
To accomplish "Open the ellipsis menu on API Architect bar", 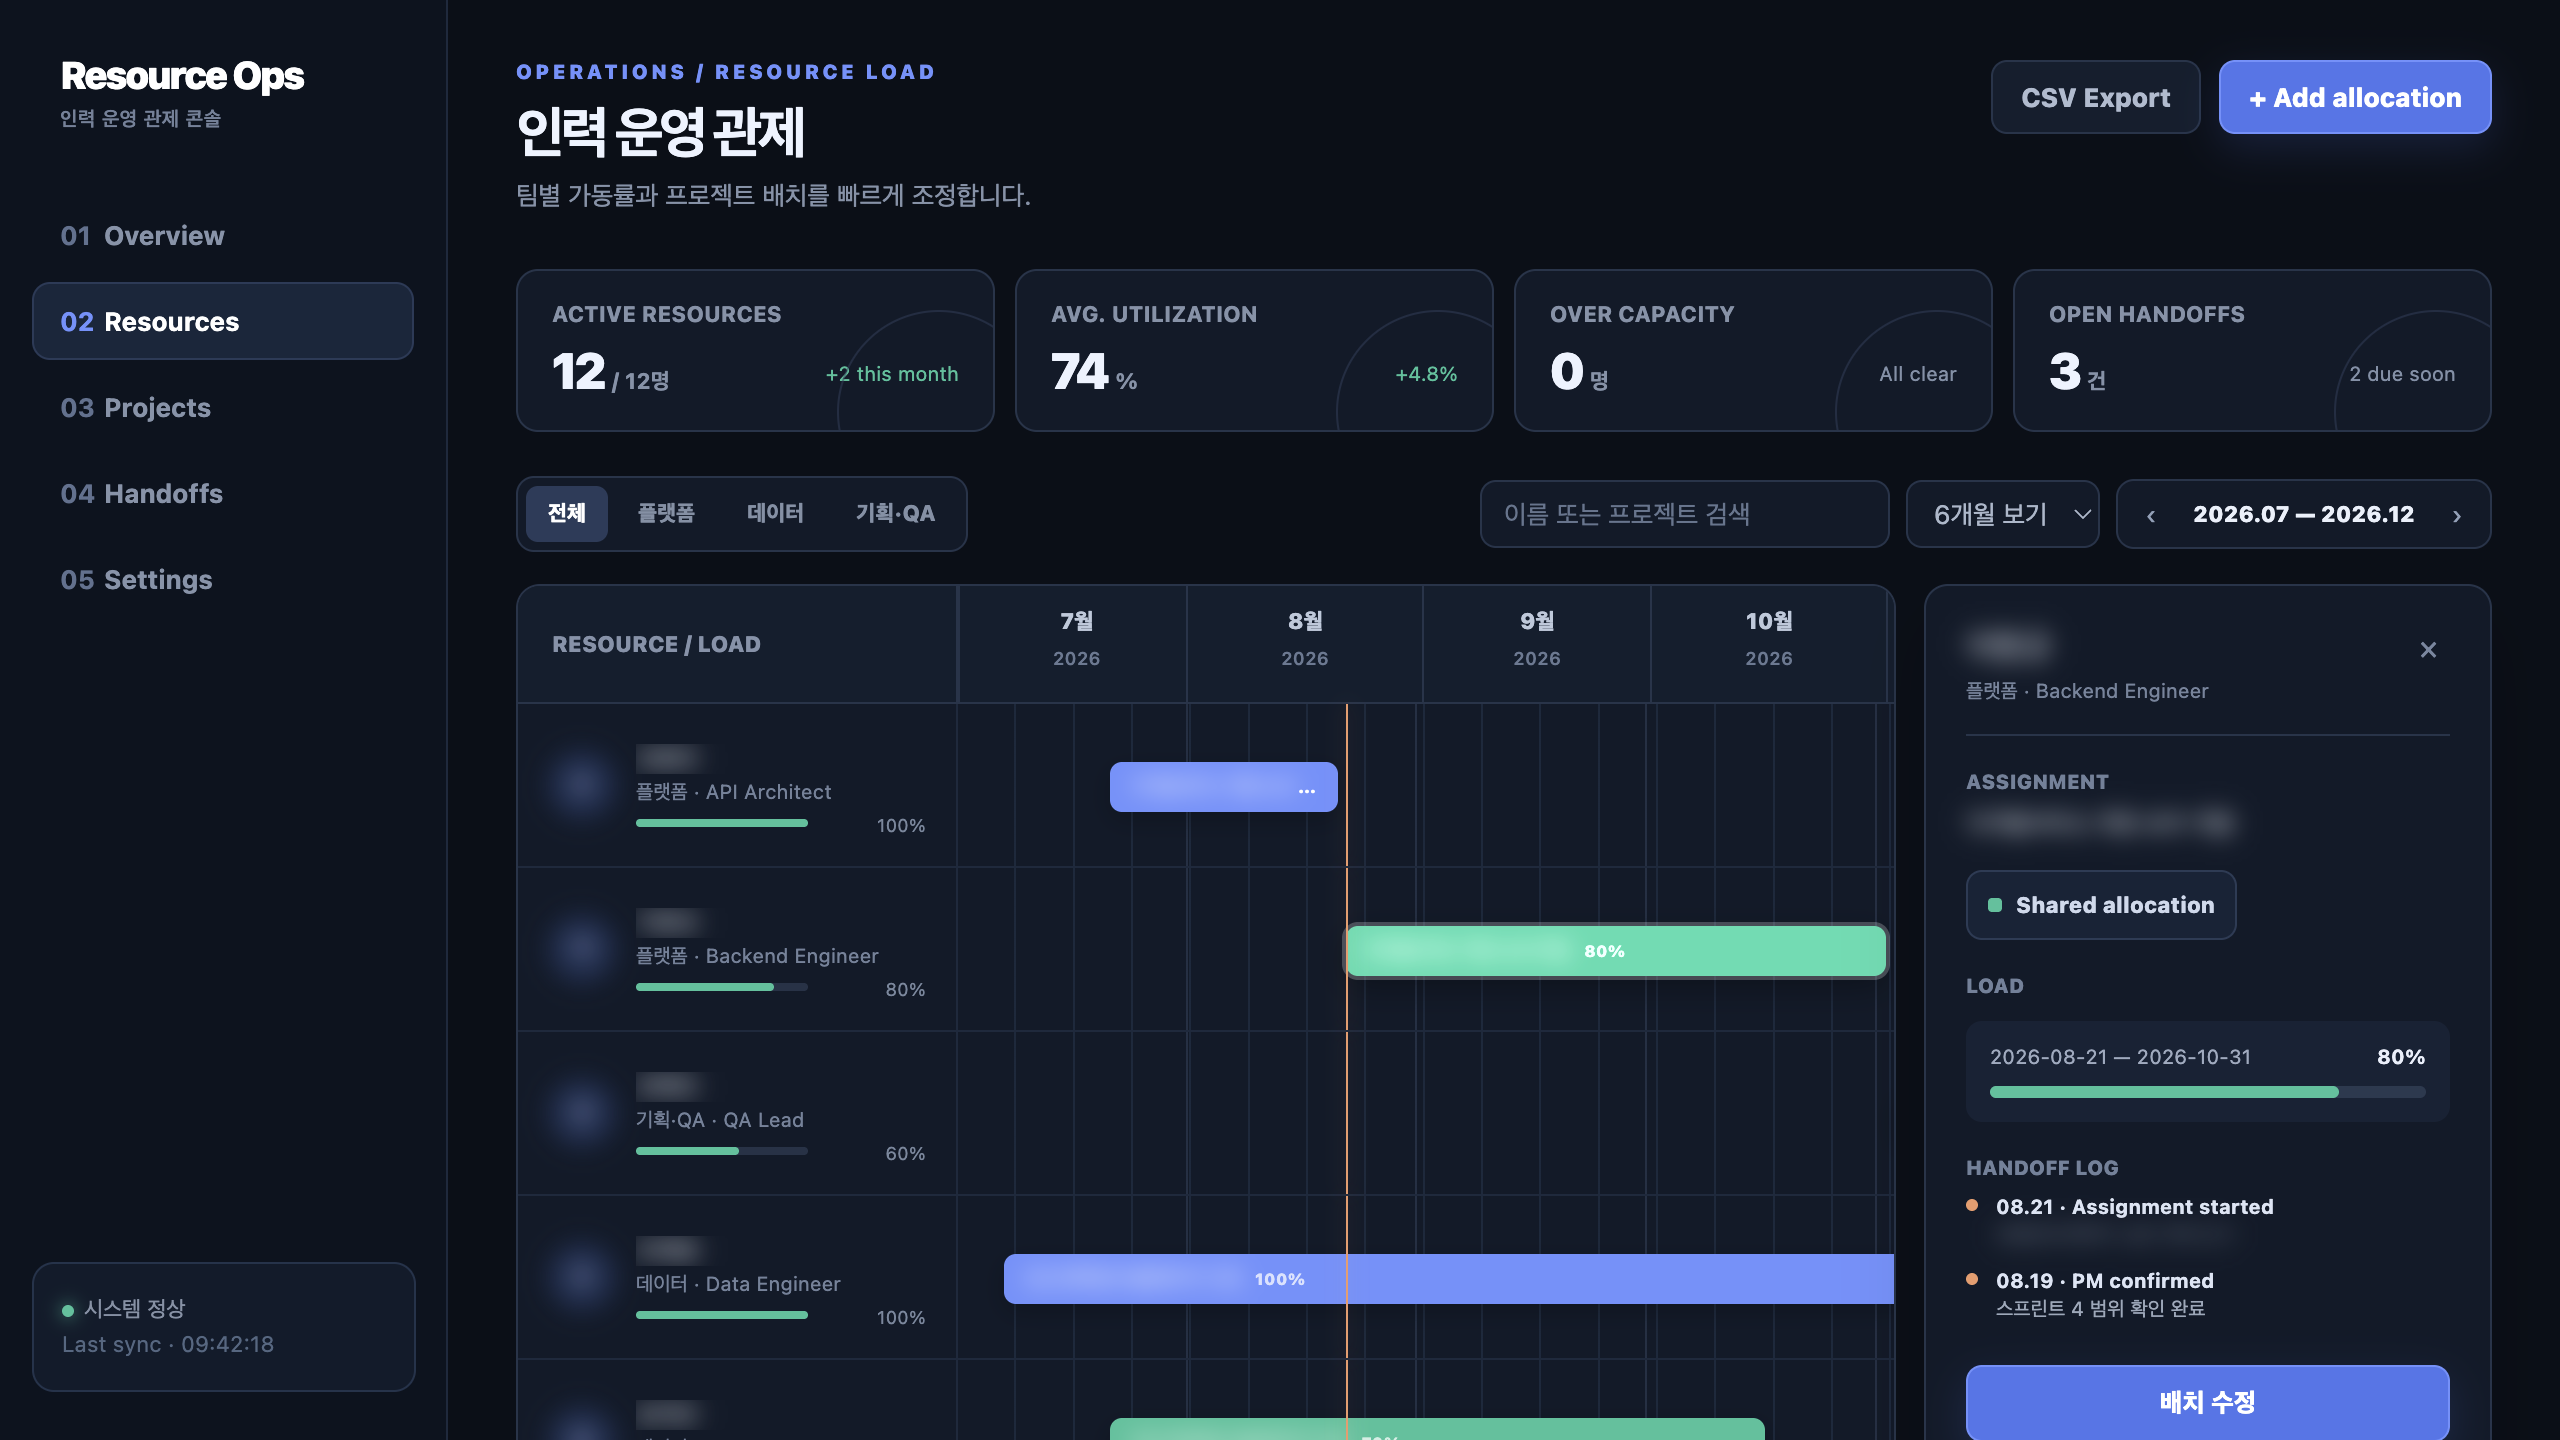I will click(1307, 791).
